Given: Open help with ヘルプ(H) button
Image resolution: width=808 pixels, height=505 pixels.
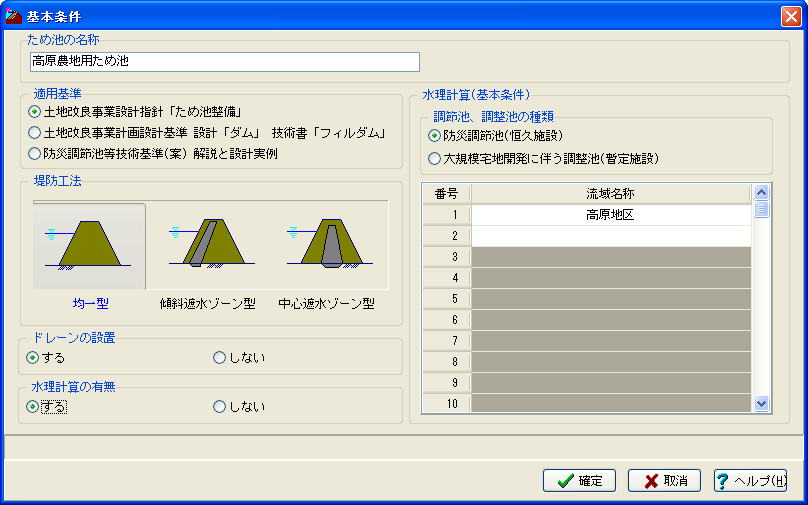Looking at the screenshot, I should point(750,481).
